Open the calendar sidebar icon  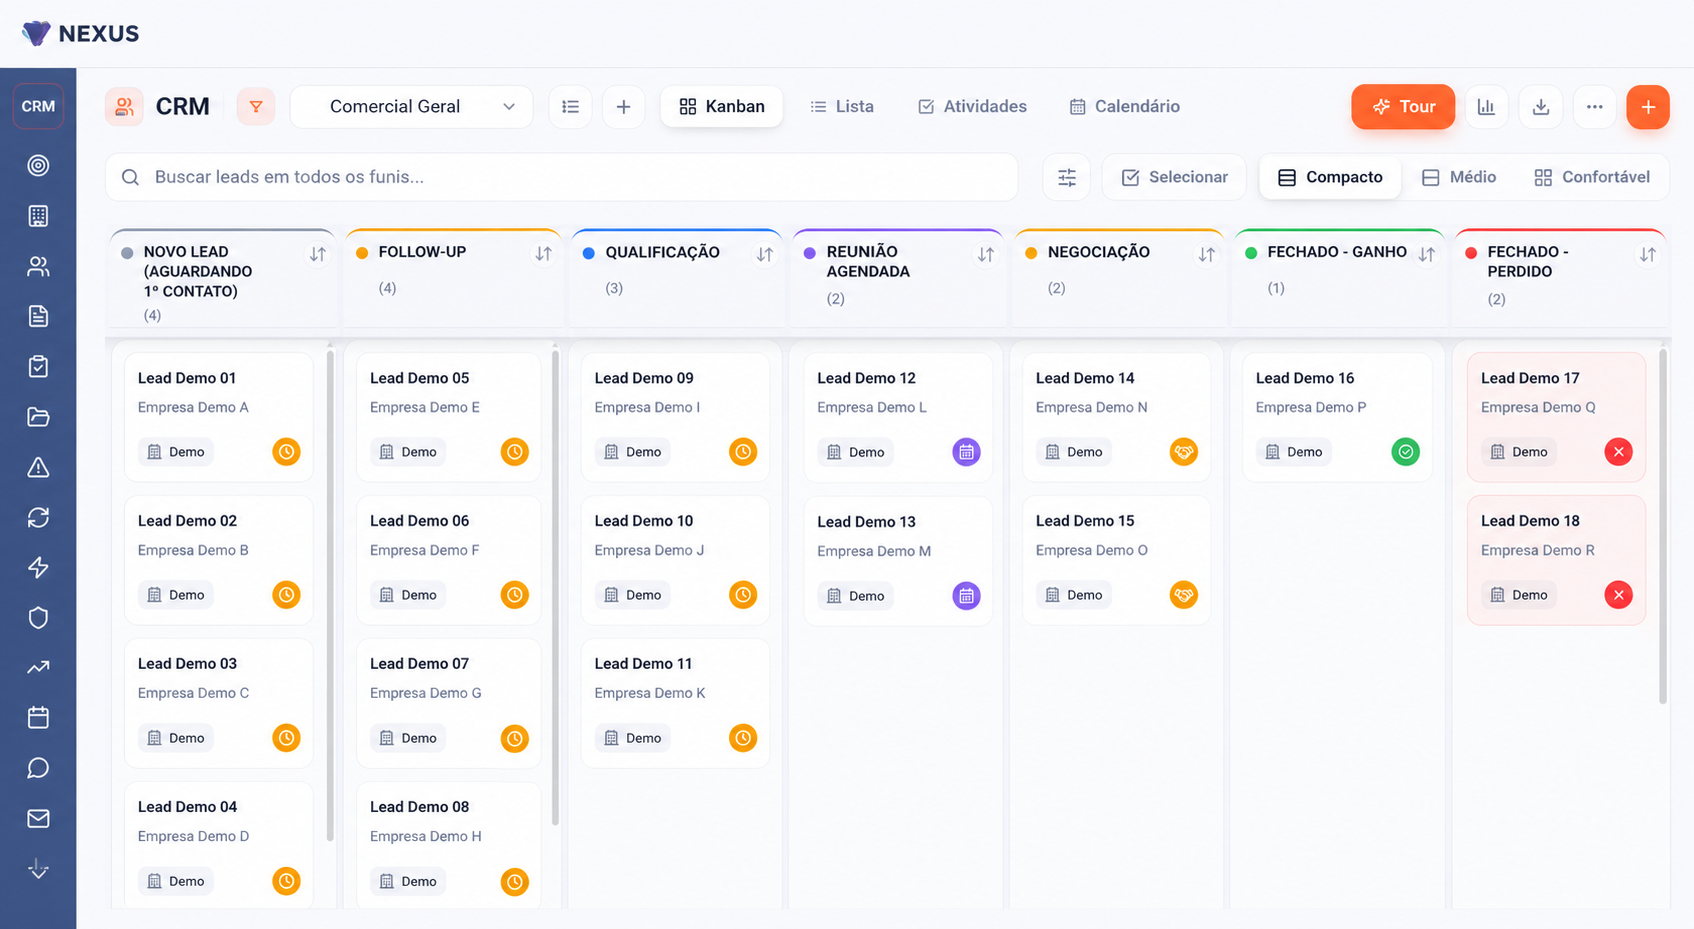point(38,717)
